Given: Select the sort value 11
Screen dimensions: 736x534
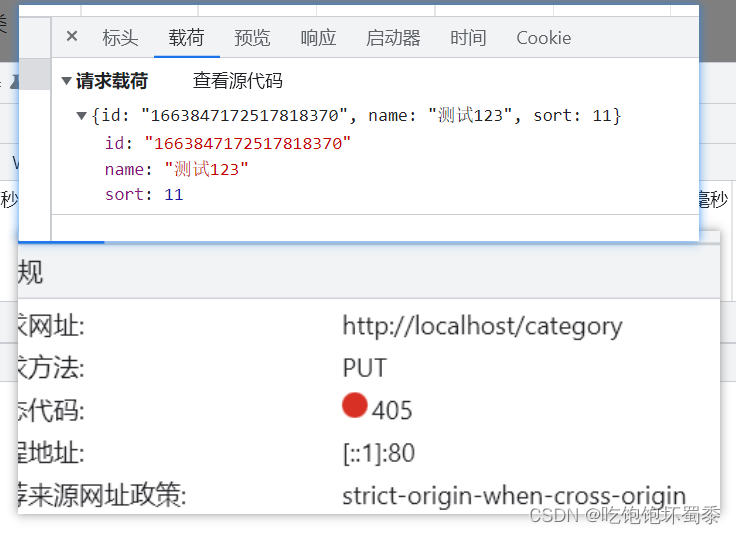Looking at the screenshot, I should 173,194.
